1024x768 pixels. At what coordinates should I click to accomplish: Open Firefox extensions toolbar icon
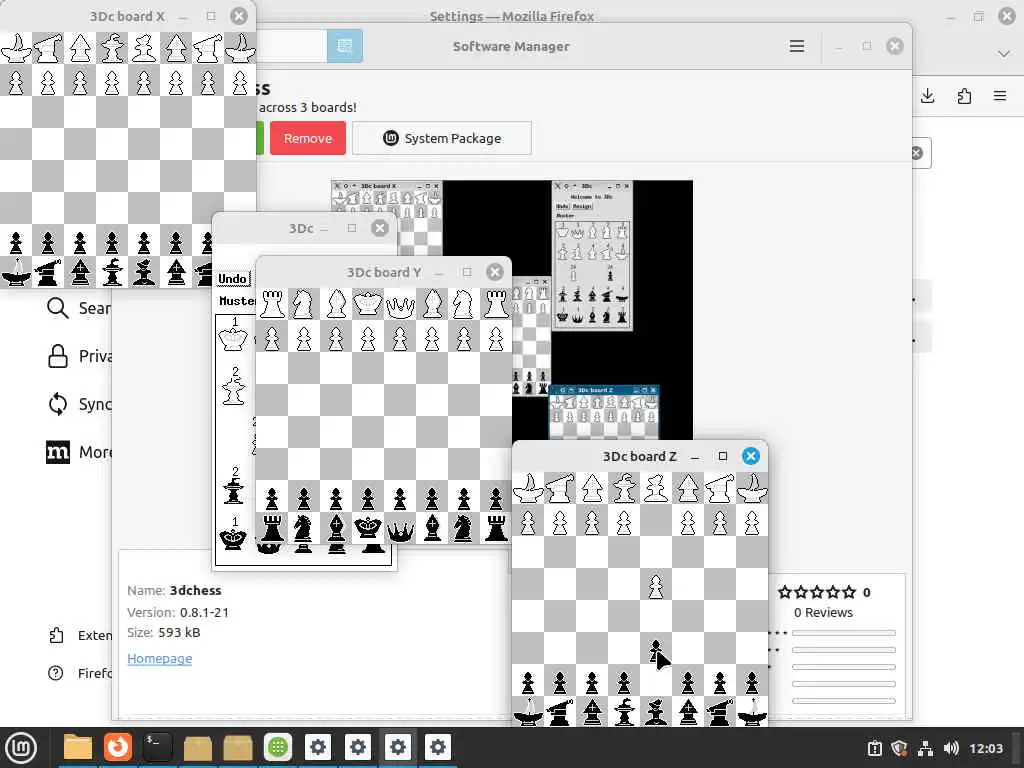coord(964,97)
